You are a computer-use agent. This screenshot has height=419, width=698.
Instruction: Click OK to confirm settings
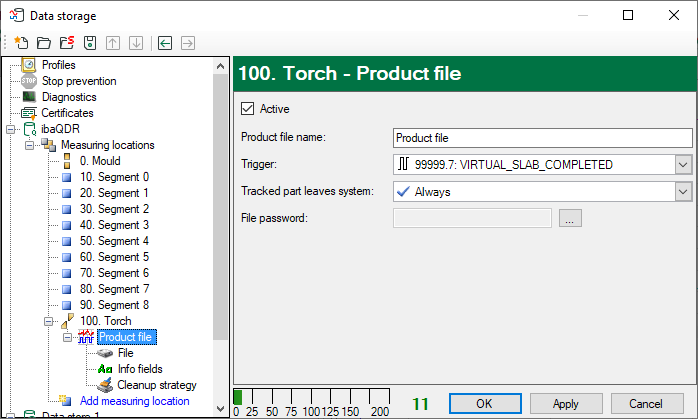pos(485,403)
